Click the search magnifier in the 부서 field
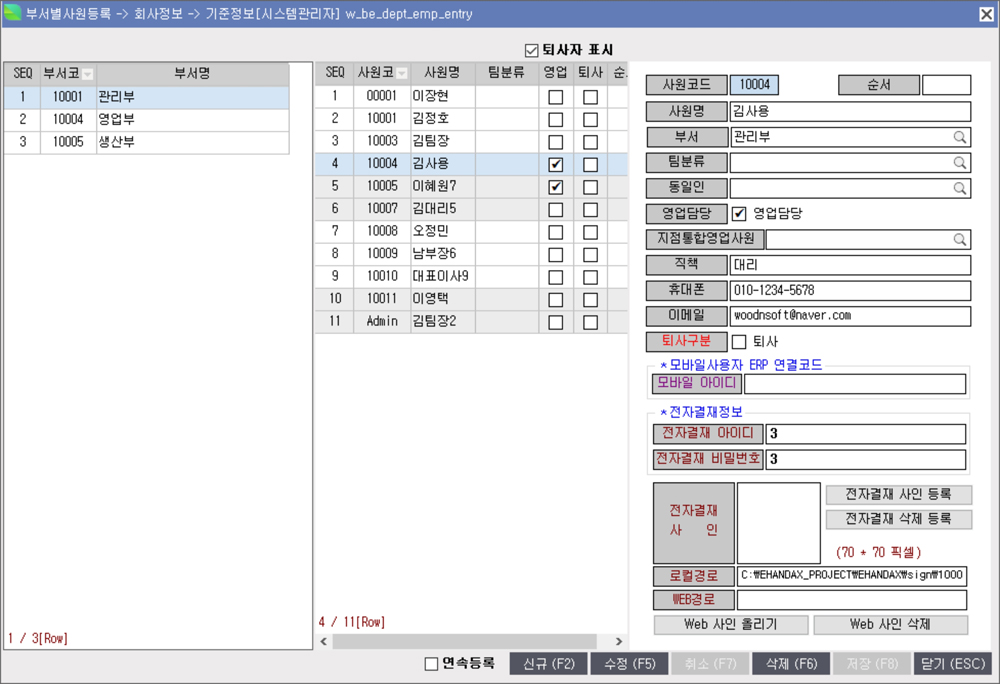 959,137
